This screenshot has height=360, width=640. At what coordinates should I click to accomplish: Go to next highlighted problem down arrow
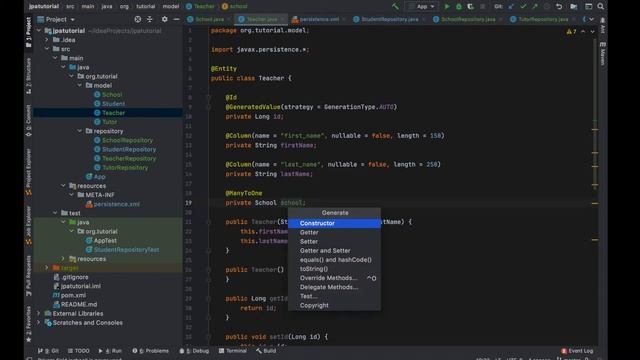pyautogui.click(x=592, y=31)
